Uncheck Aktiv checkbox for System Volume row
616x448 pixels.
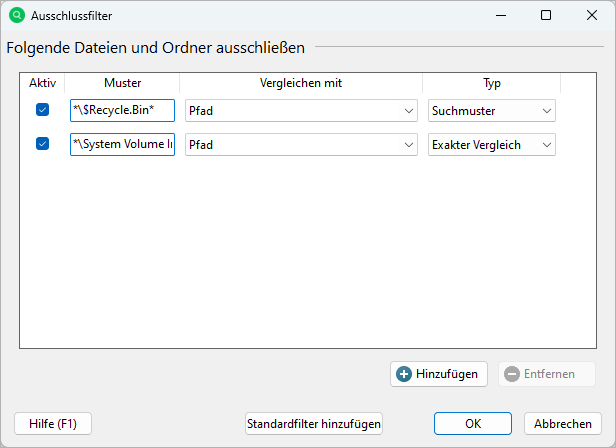42,144
